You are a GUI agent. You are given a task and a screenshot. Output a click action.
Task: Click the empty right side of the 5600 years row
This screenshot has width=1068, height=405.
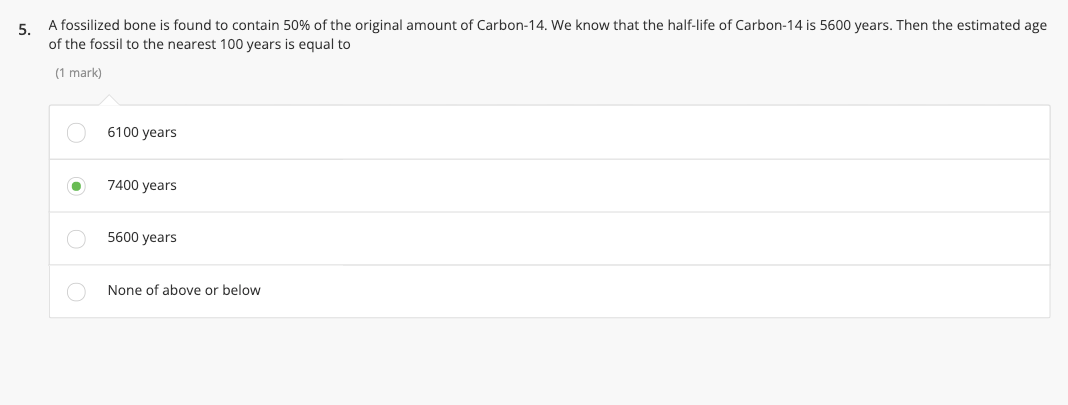[700, 238]
